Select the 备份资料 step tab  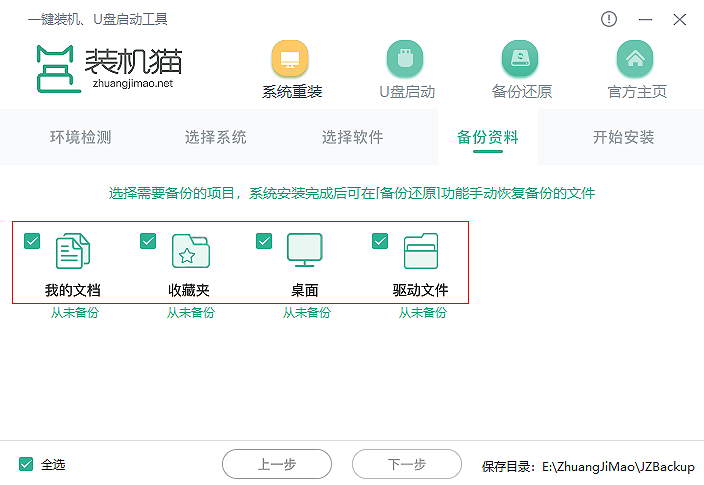pyautogui.click(x=488, y=137)
